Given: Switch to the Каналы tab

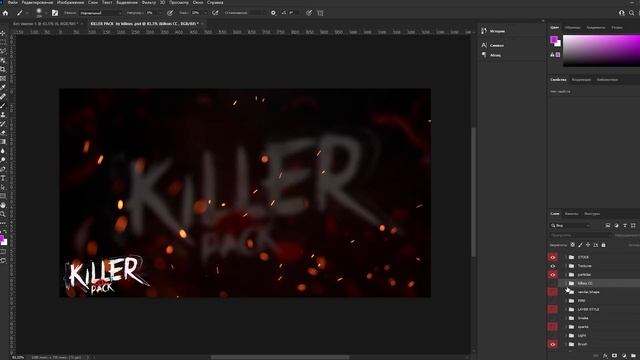Looking at the screenshot, I should (571, 214).
